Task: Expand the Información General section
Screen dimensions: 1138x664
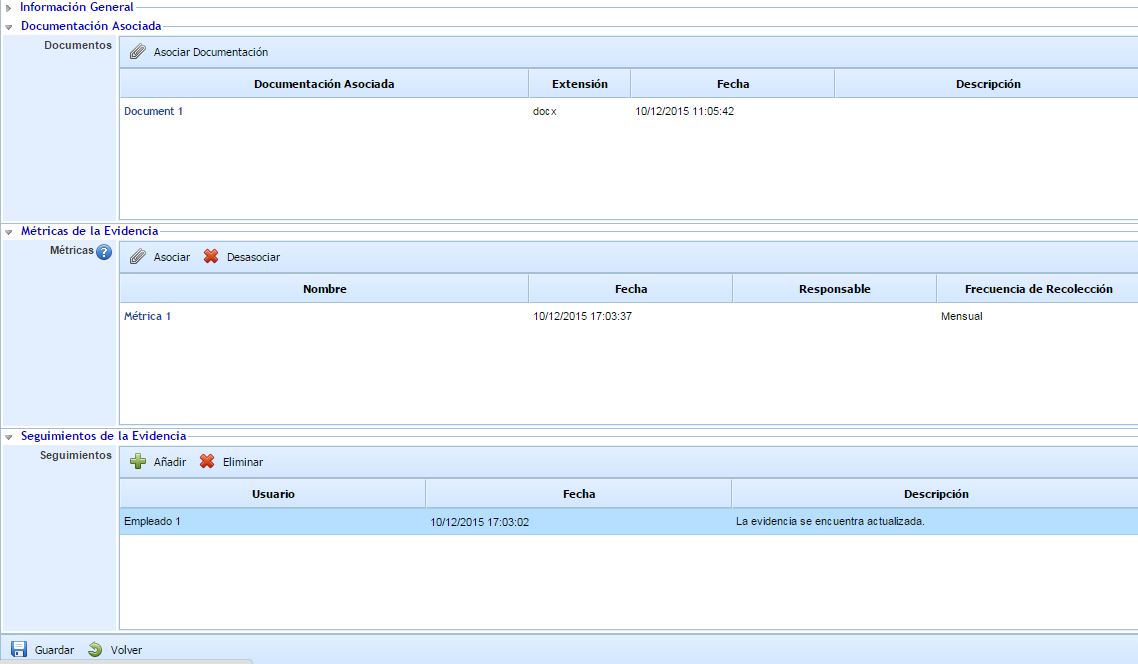Action: pos(8,7)
